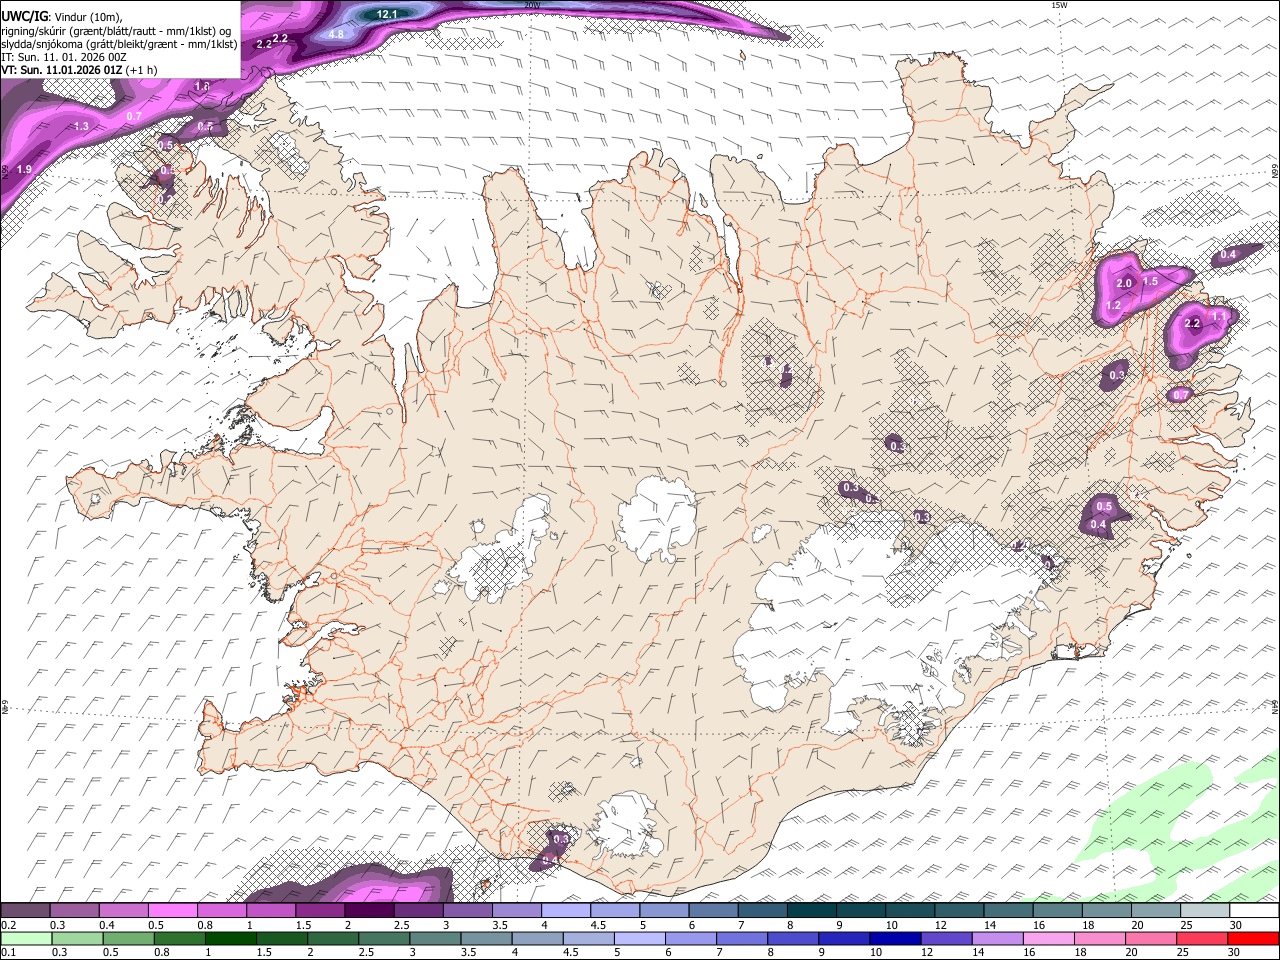Click the 12.1 precipitation value at the top
This screenshot has height=960, width=1280.
point(388,14)
